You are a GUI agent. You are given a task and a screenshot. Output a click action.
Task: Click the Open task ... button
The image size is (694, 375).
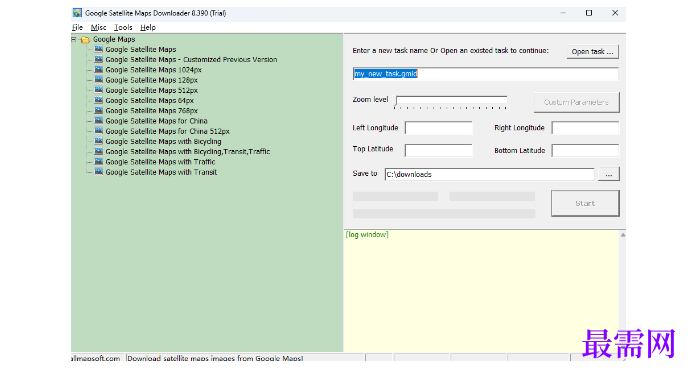point(593,51)
